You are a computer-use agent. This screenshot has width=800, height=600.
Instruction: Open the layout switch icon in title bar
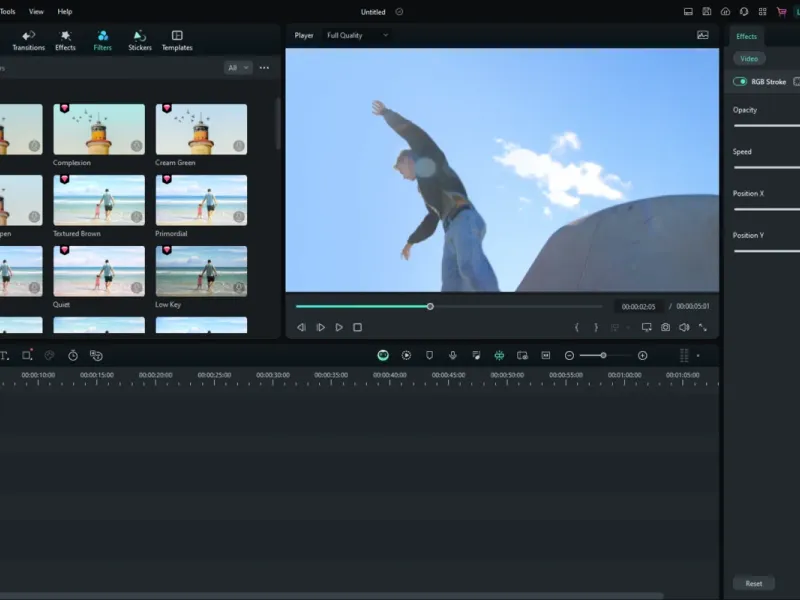click(688, 11)
